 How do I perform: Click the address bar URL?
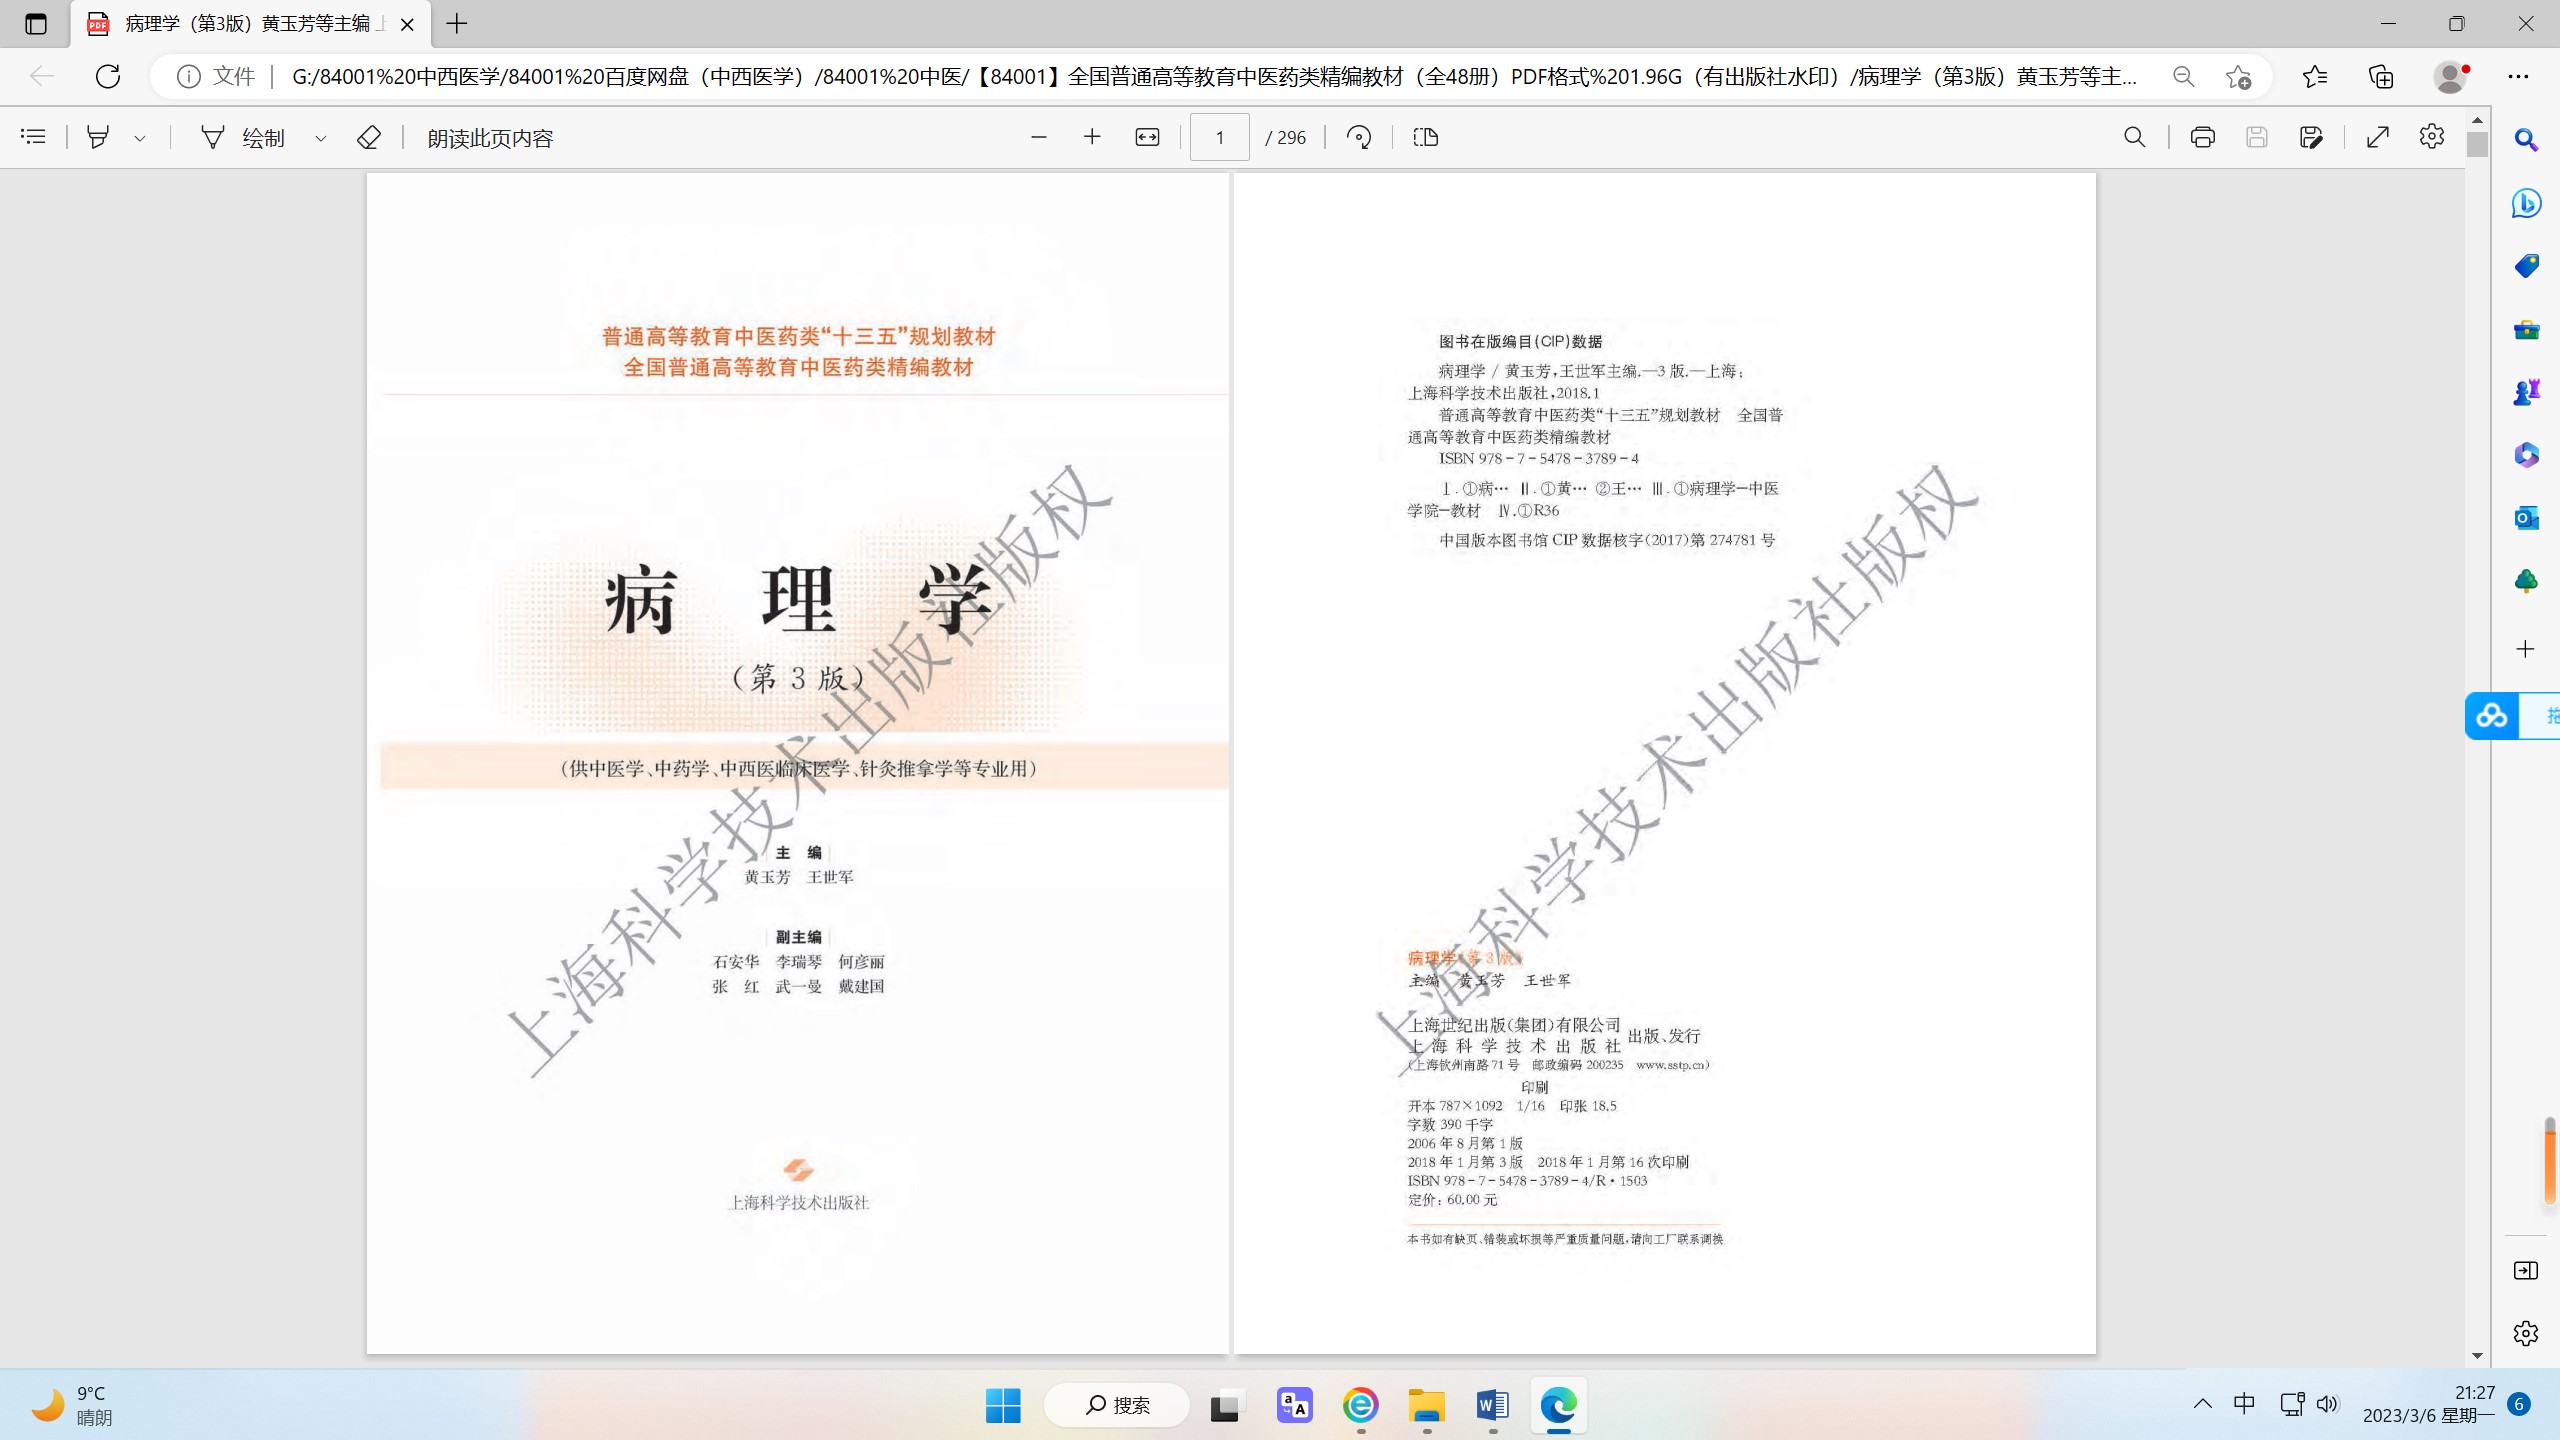(1214, 77)
